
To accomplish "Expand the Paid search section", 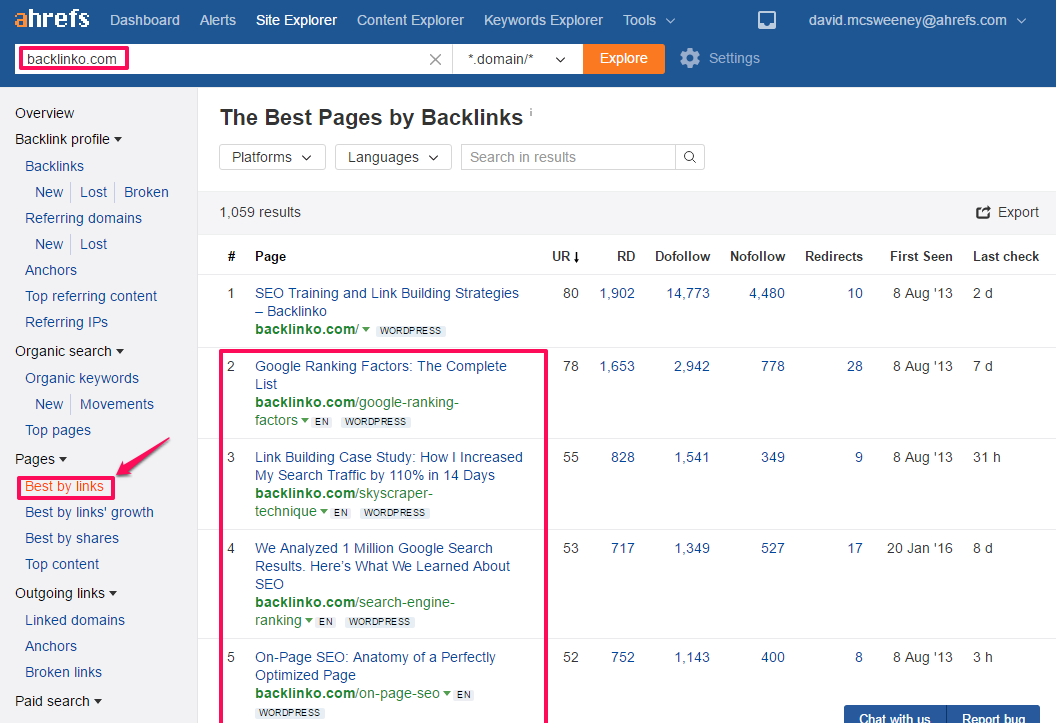I will pos(59,701).
